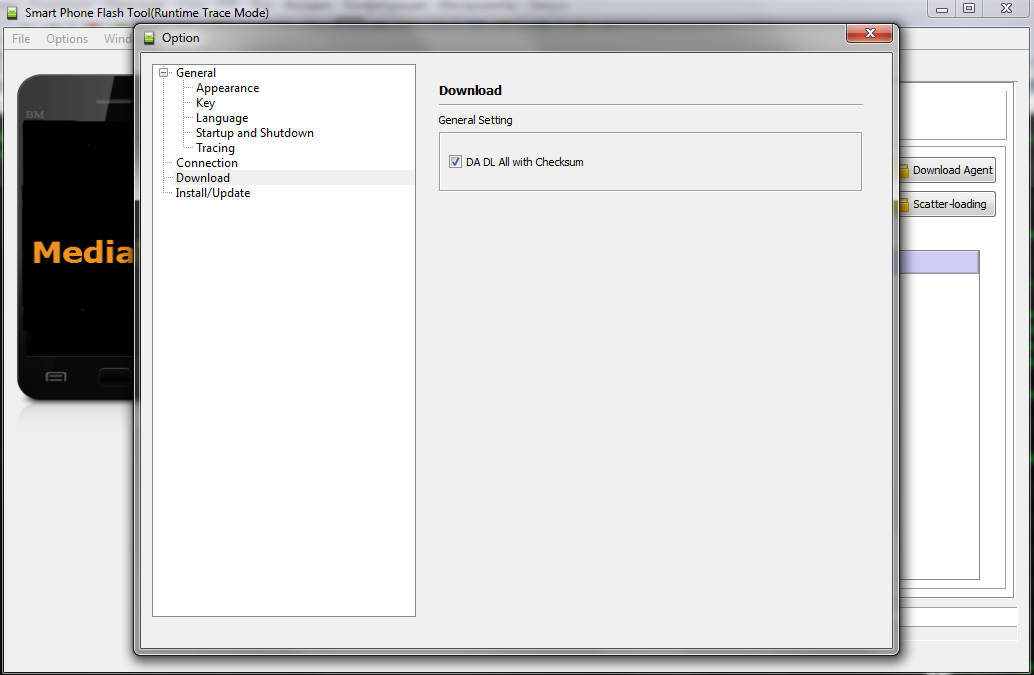Select the General tree item
This screenshot has width=1034, height=675.
pos(196,73)
